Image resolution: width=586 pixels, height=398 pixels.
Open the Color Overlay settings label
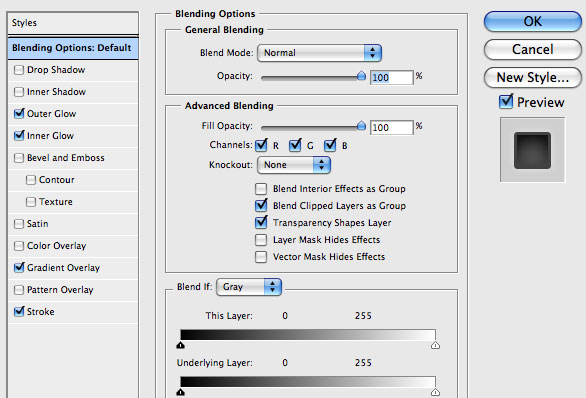point(56,246)
